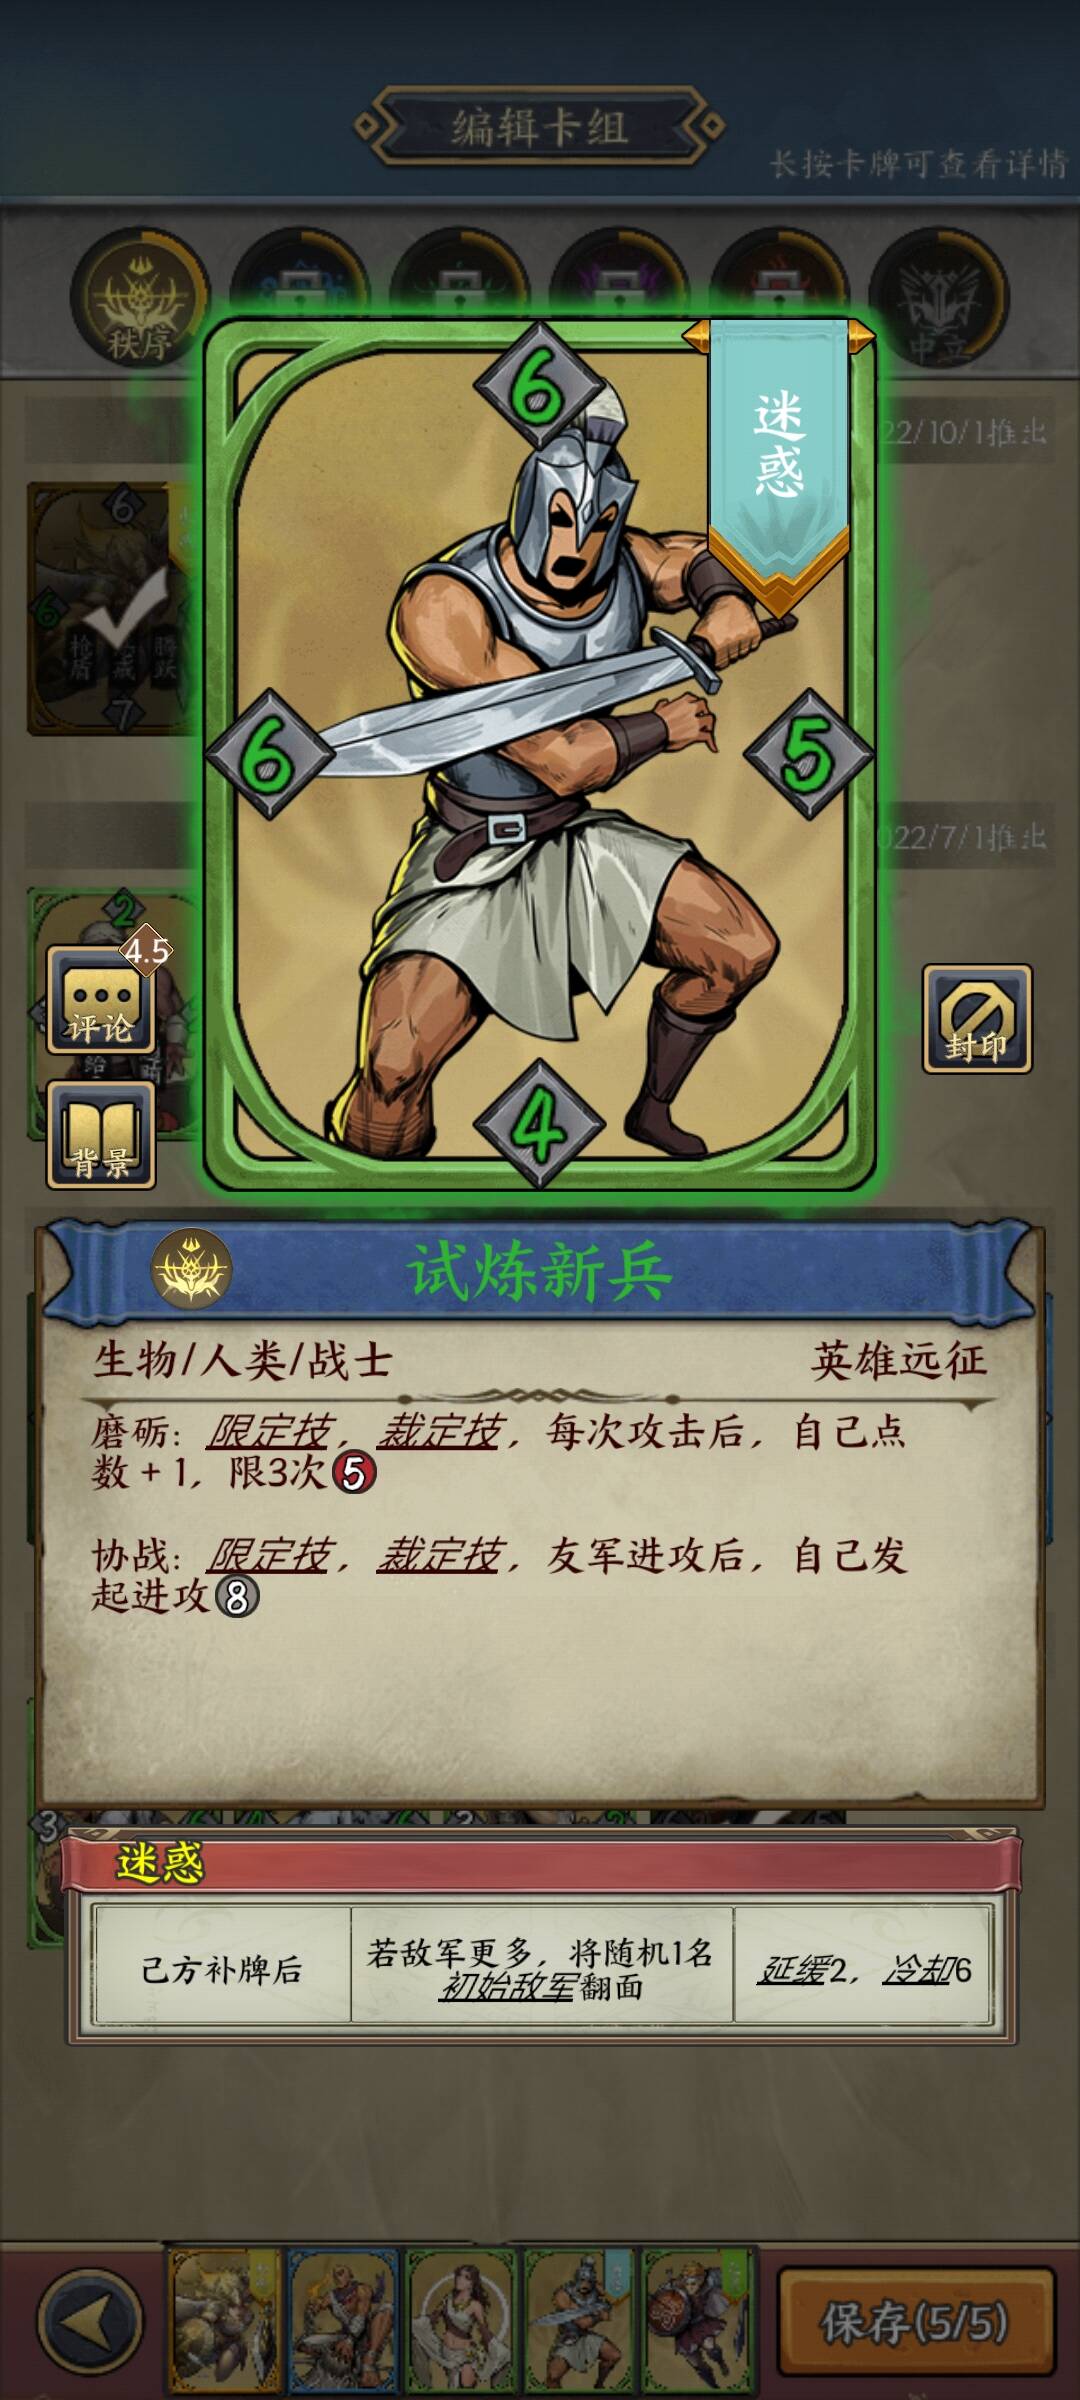Tap the checkmarked card behind the left edge
1080x2400 pixels.
coord(112,608)
